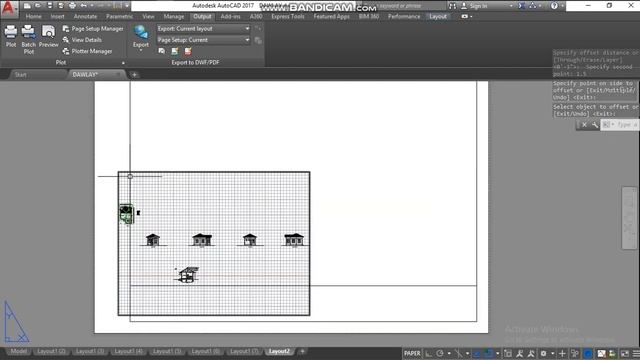Open the Manage ribbon tab
This screenshot has height=360, width=640.
174,17
